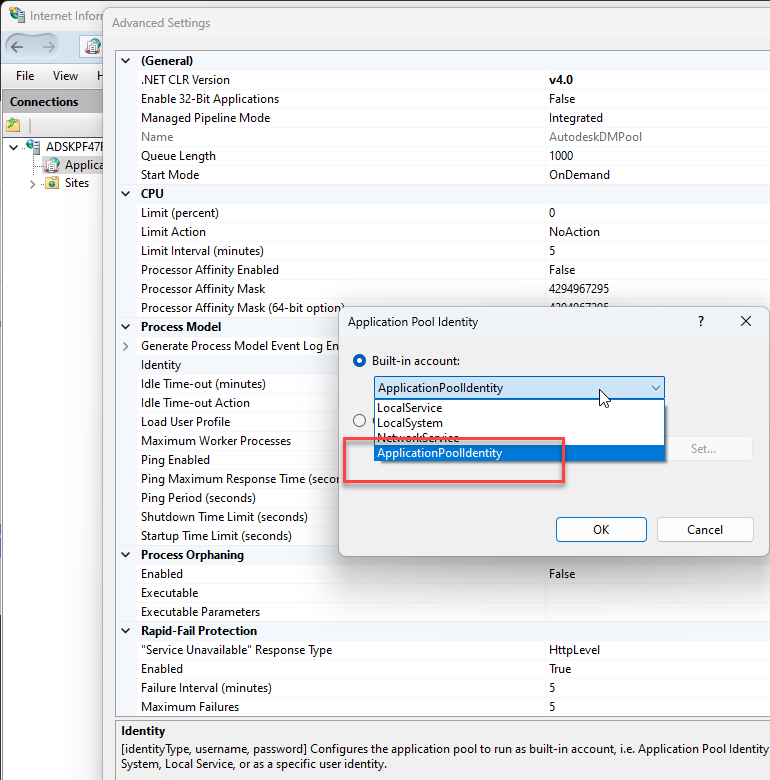Select the Shutdown Time Limit (seconds) row
This screenshot has height=780, width=770.
tap(238, 517)
